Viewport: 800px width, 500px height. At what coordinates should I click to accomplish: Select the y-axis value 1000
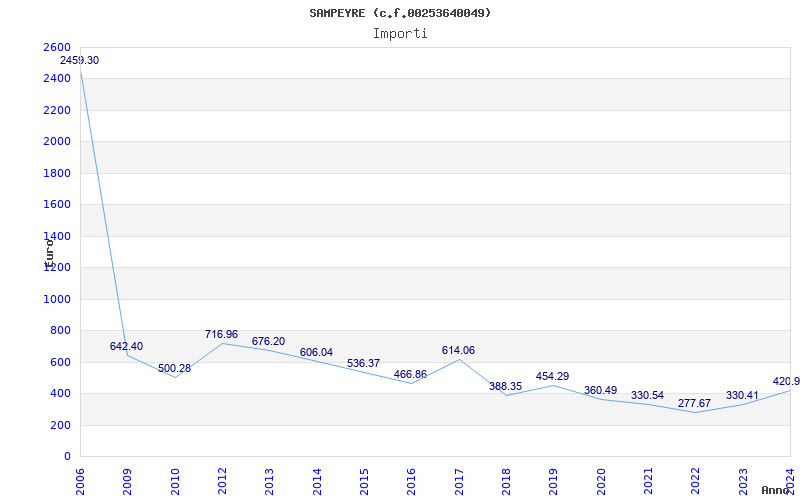point(57,299)
